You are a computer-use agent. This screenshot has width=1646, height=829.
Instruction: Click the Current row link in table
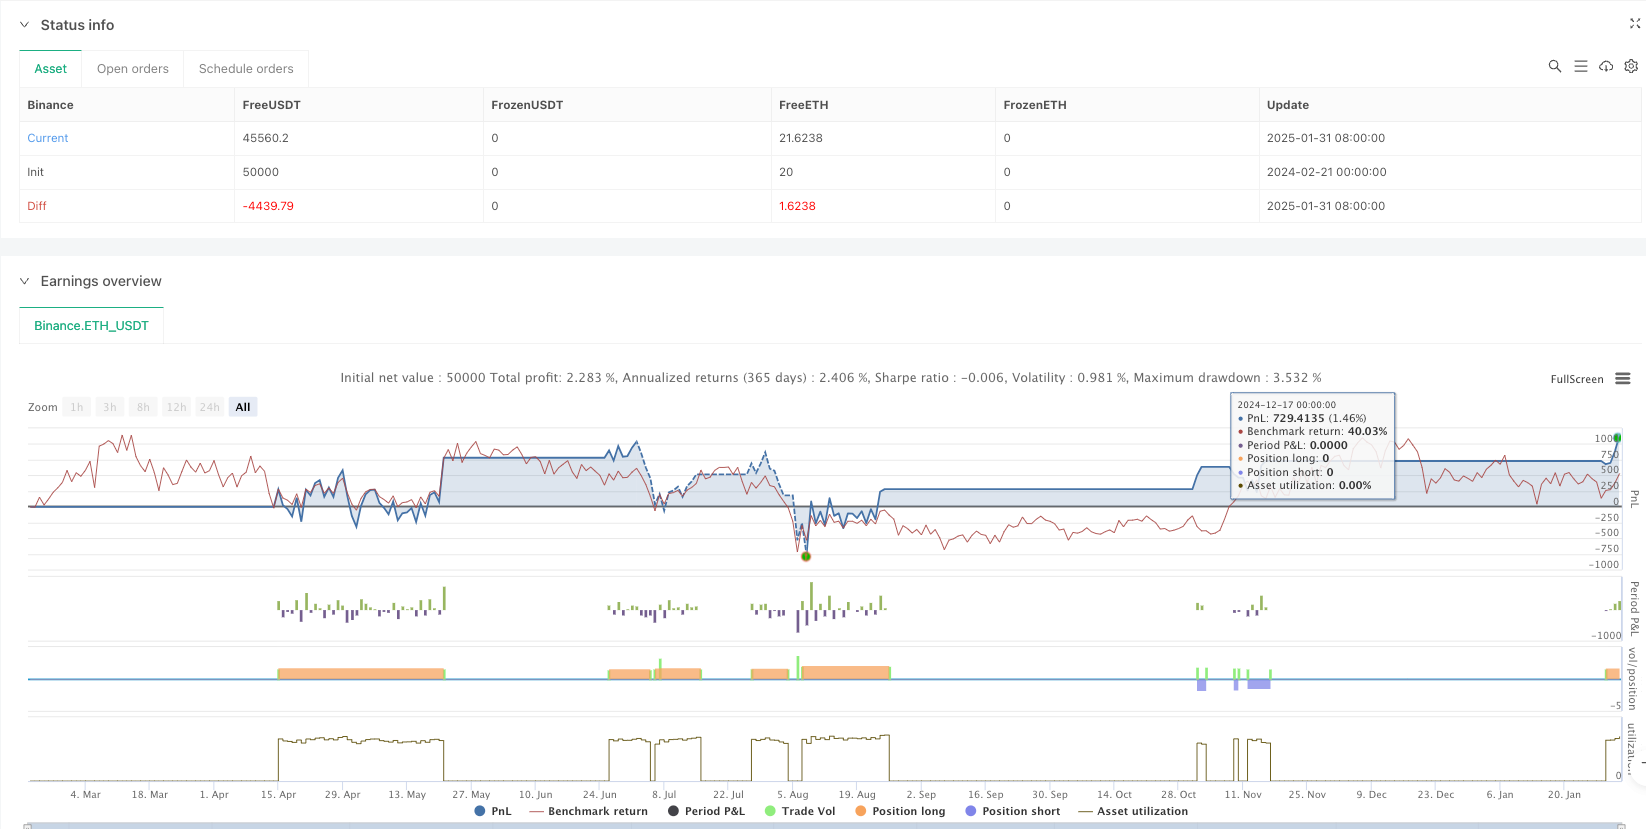click(48, 138)
